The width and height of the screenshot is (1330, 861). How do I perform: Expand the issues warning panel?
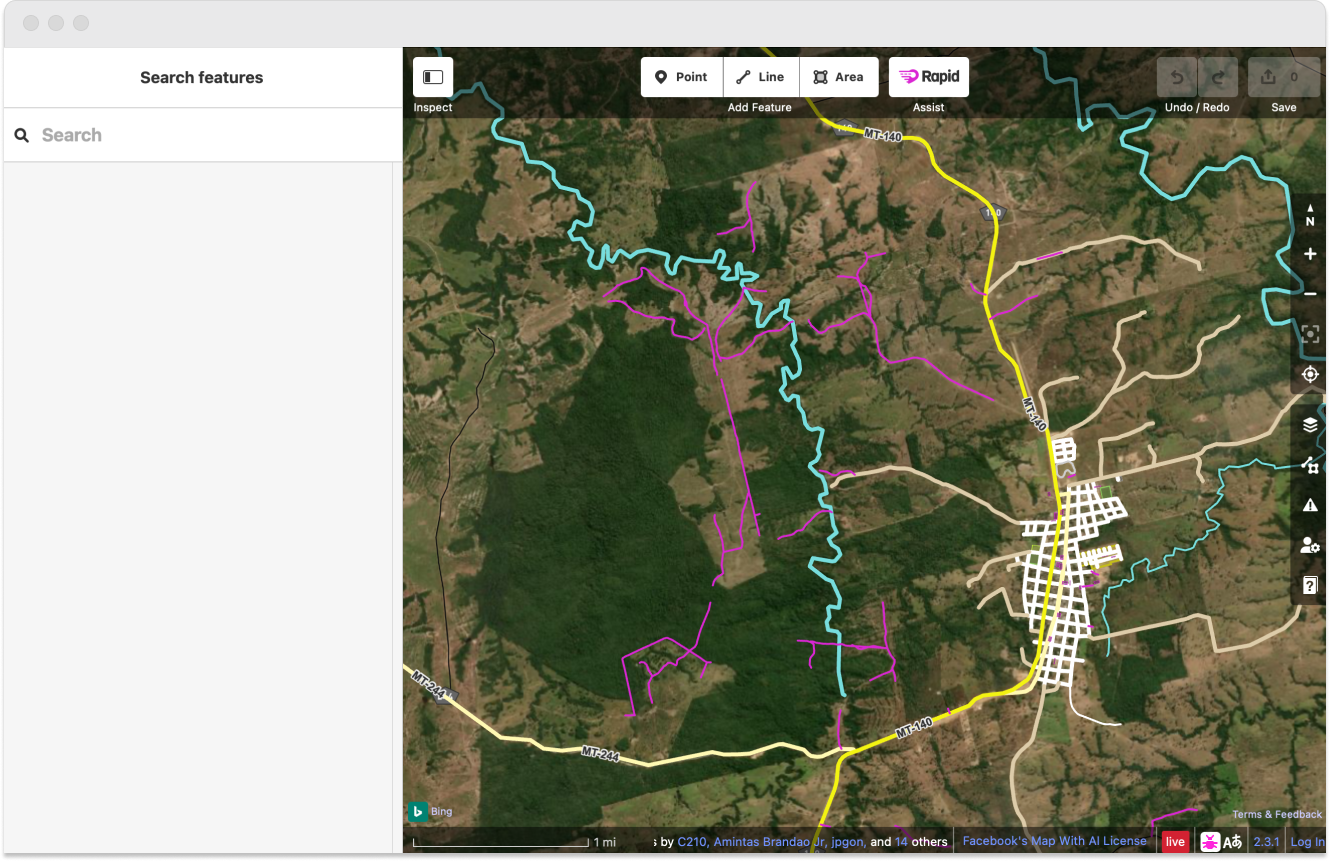[1310, 505]
